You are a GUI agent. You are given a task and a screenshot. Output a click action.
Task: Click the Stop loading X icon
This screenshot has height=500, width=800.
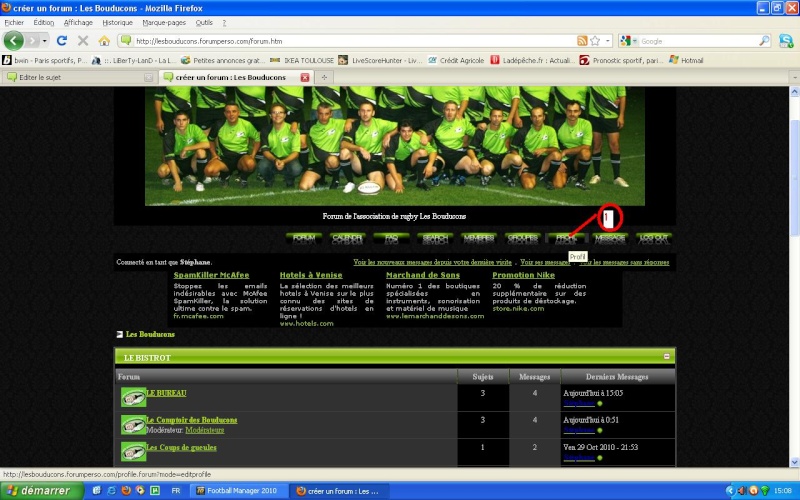(83, 41)
